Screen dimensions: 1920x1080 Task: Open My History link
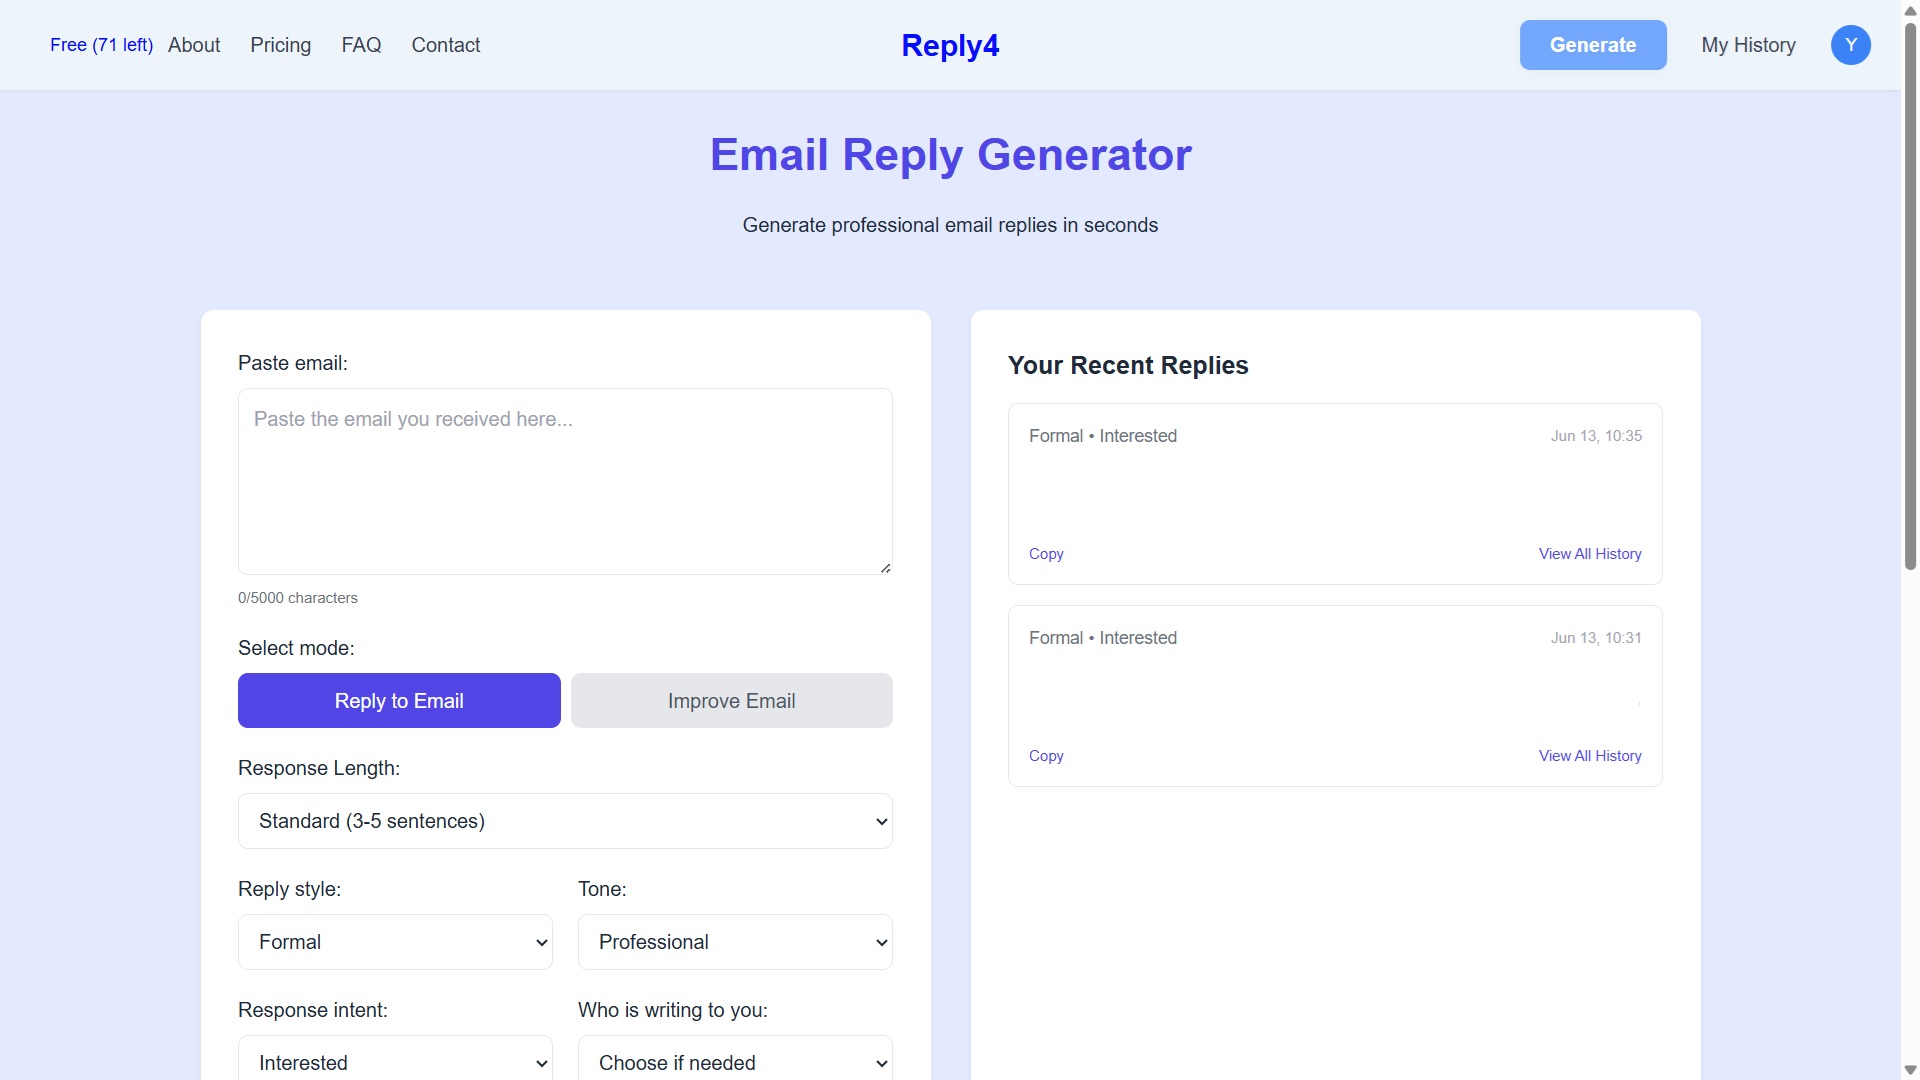[x=1748, y=45]
